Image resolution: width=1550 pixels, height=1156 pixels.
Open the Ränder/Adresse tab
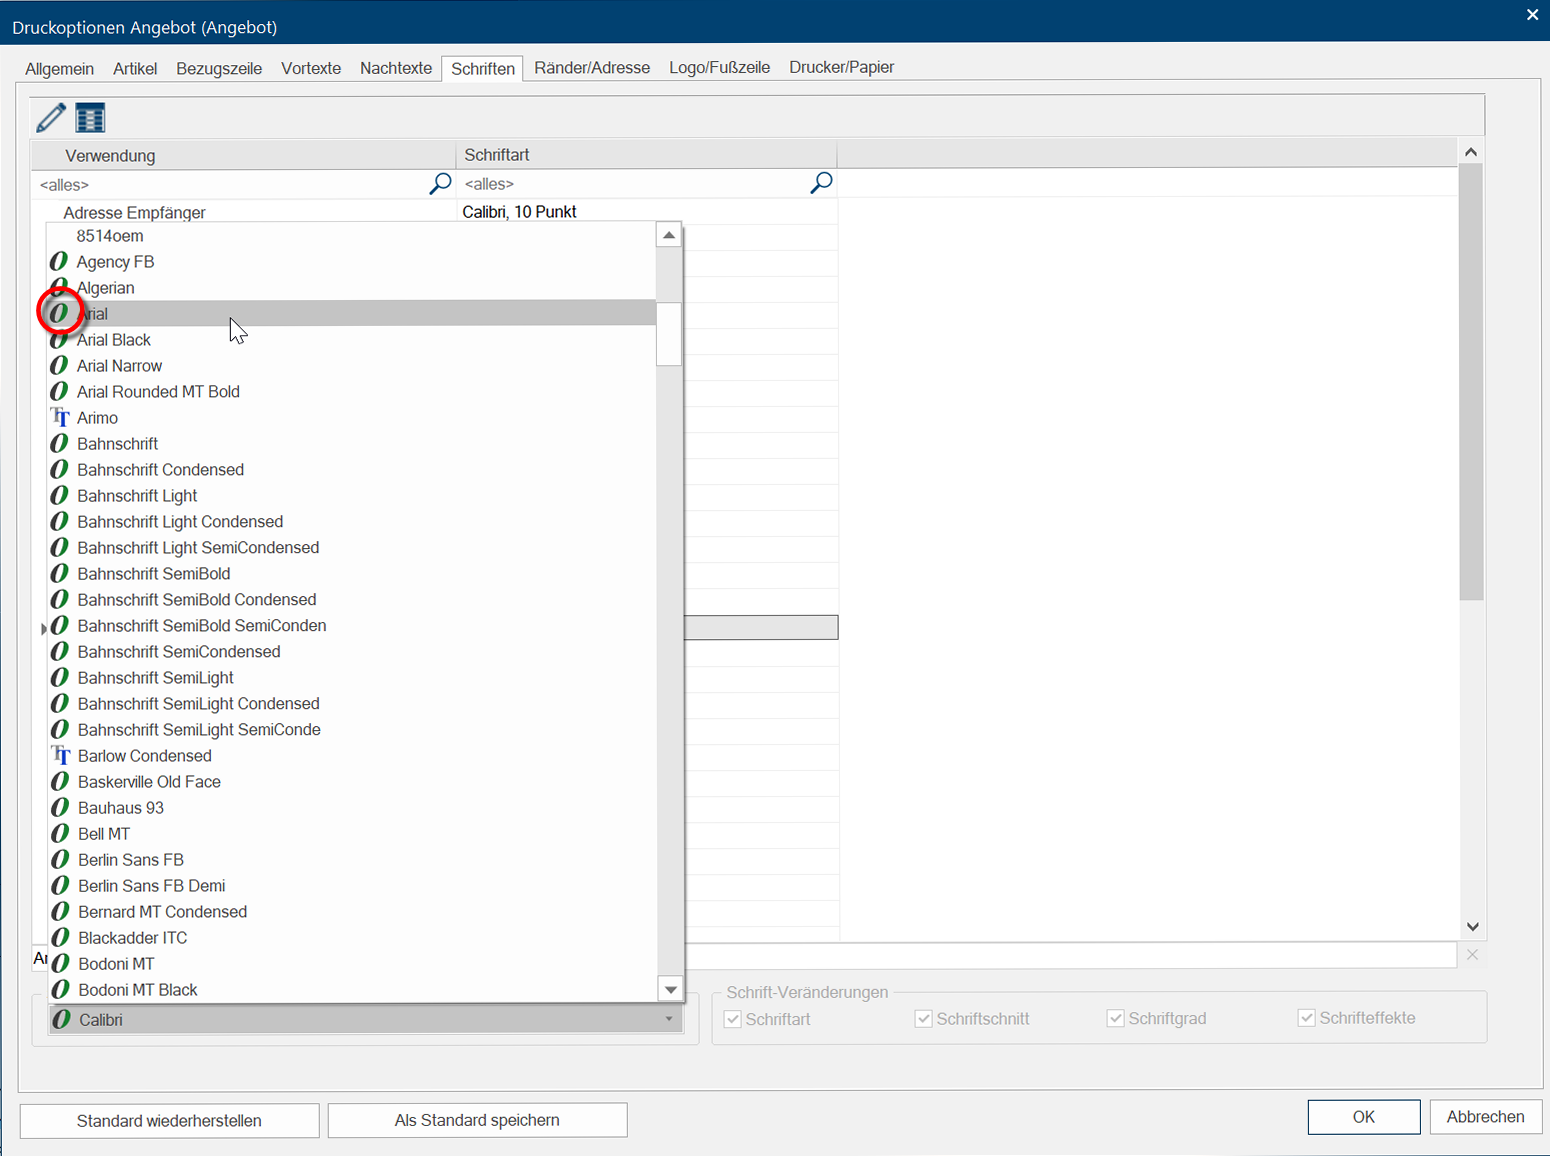pos(592,68)
